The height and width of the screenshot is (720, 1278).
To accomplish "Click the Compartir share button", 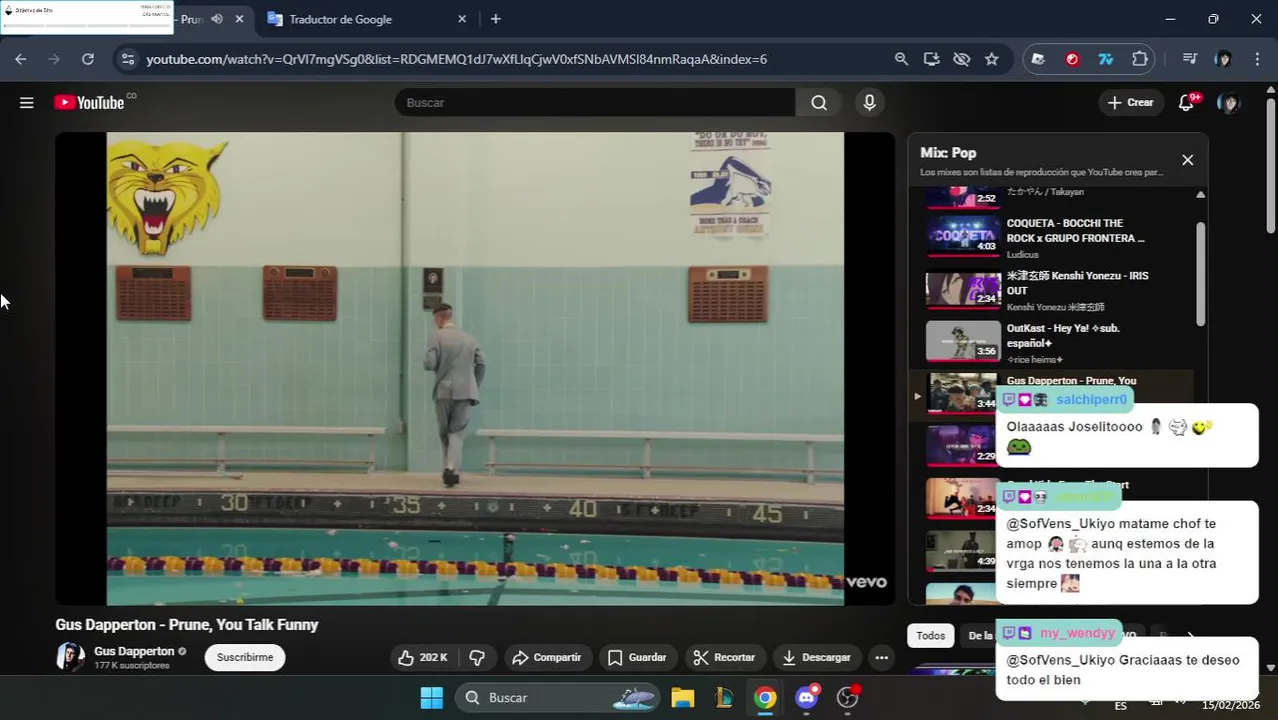I will click(546, 657).
